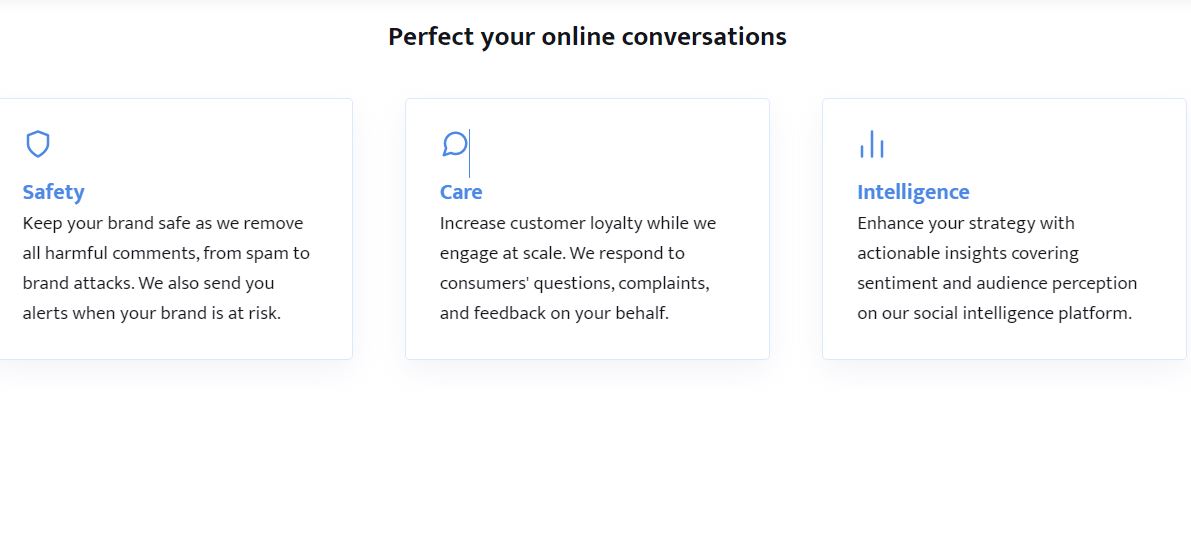Click the line 'Enhance your strategy with'
Image resolution: width=1191 pixels, height=544 pixels.
(x=966, y=223)
